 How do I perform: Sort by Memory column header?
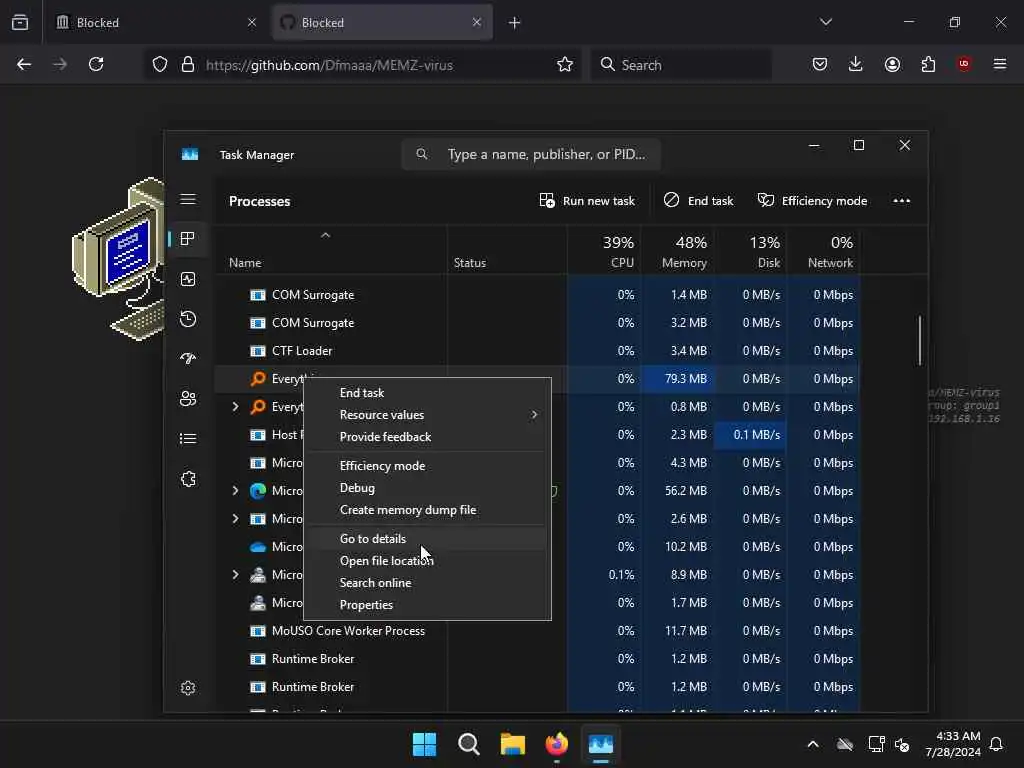tap(677, 251)
